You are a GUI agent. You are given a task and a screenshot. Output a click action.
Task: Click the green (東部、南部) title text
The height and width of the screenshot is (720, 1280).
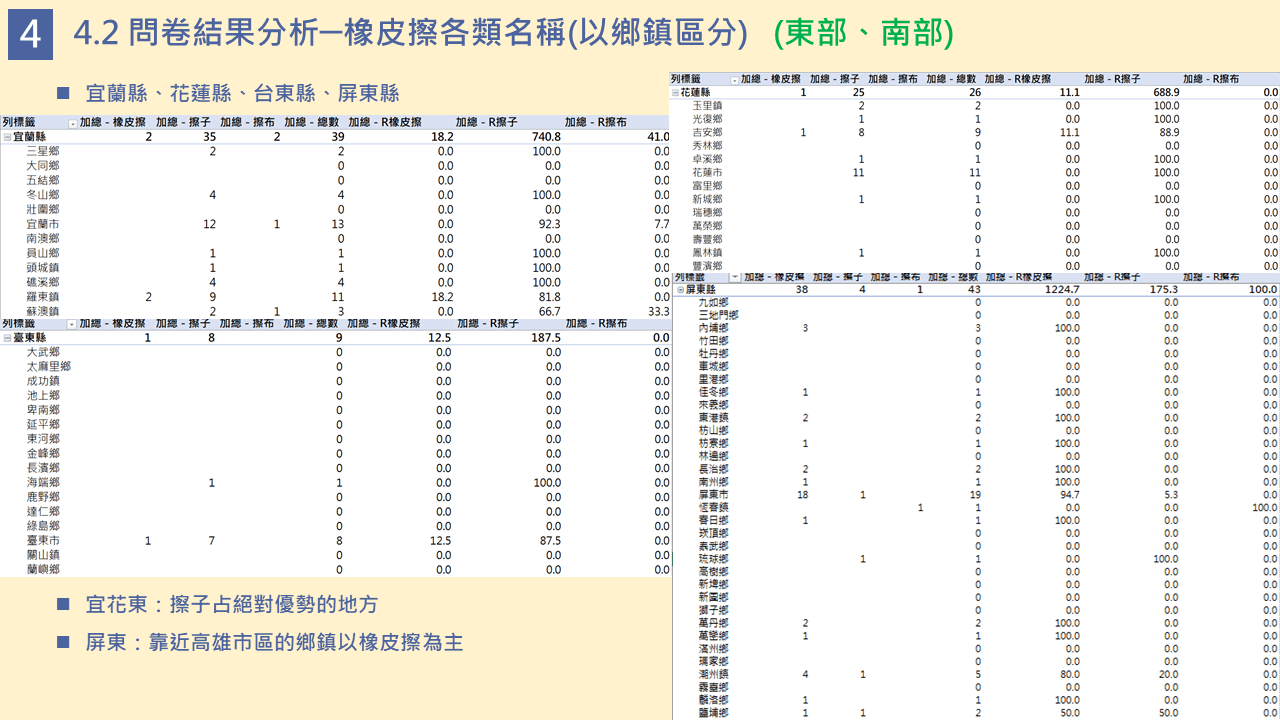(x=864, y=34)
